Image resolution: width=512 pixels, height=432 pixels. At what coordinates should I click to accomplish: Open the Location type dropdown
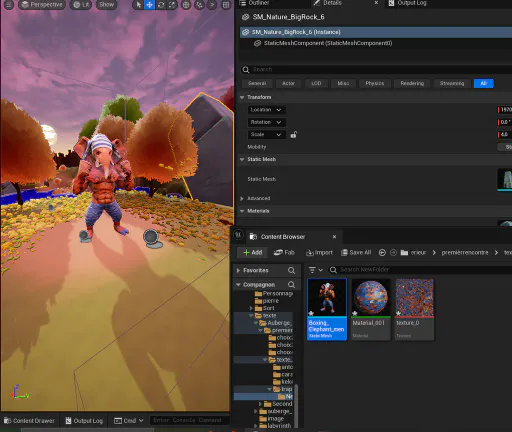pyautogui.click(x=266, y=110)
